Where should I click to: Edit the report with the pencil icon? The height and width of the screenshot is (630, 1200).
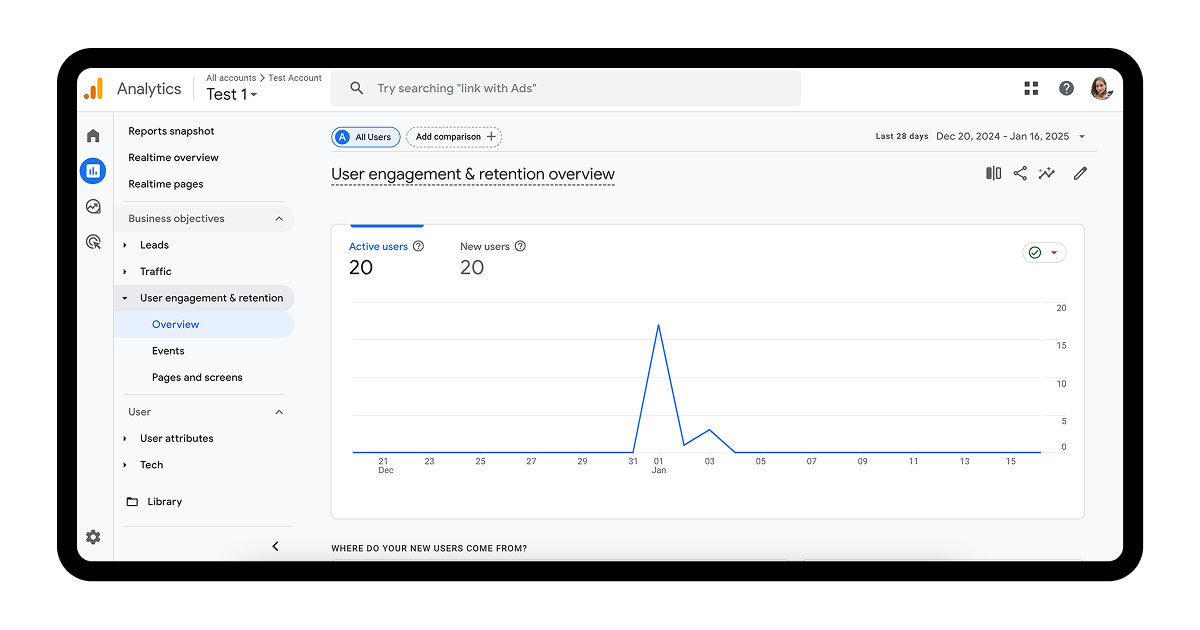pyautogui.click(x=1080, y=173)
